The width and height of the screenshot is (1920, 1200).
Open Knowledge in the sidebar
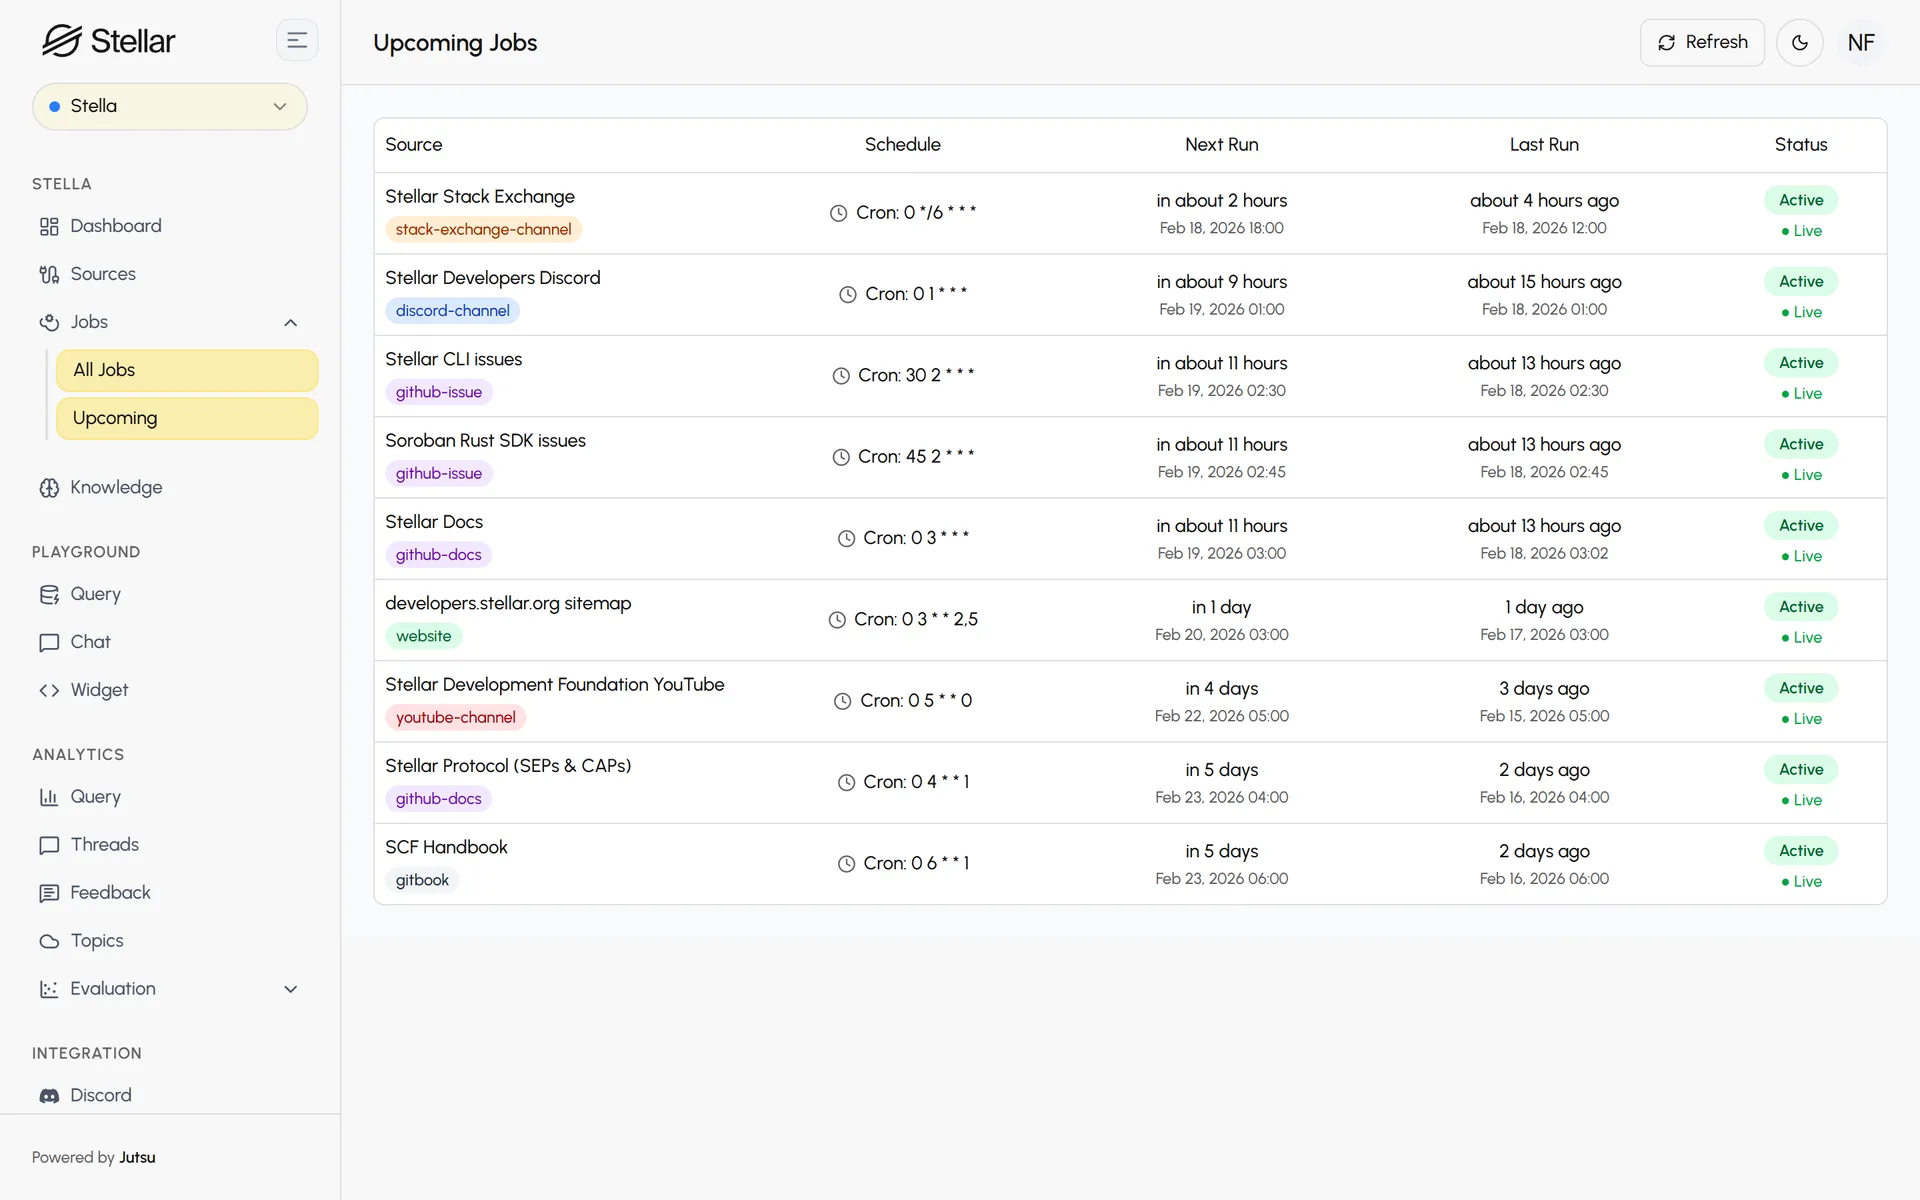tap(116, 488)
